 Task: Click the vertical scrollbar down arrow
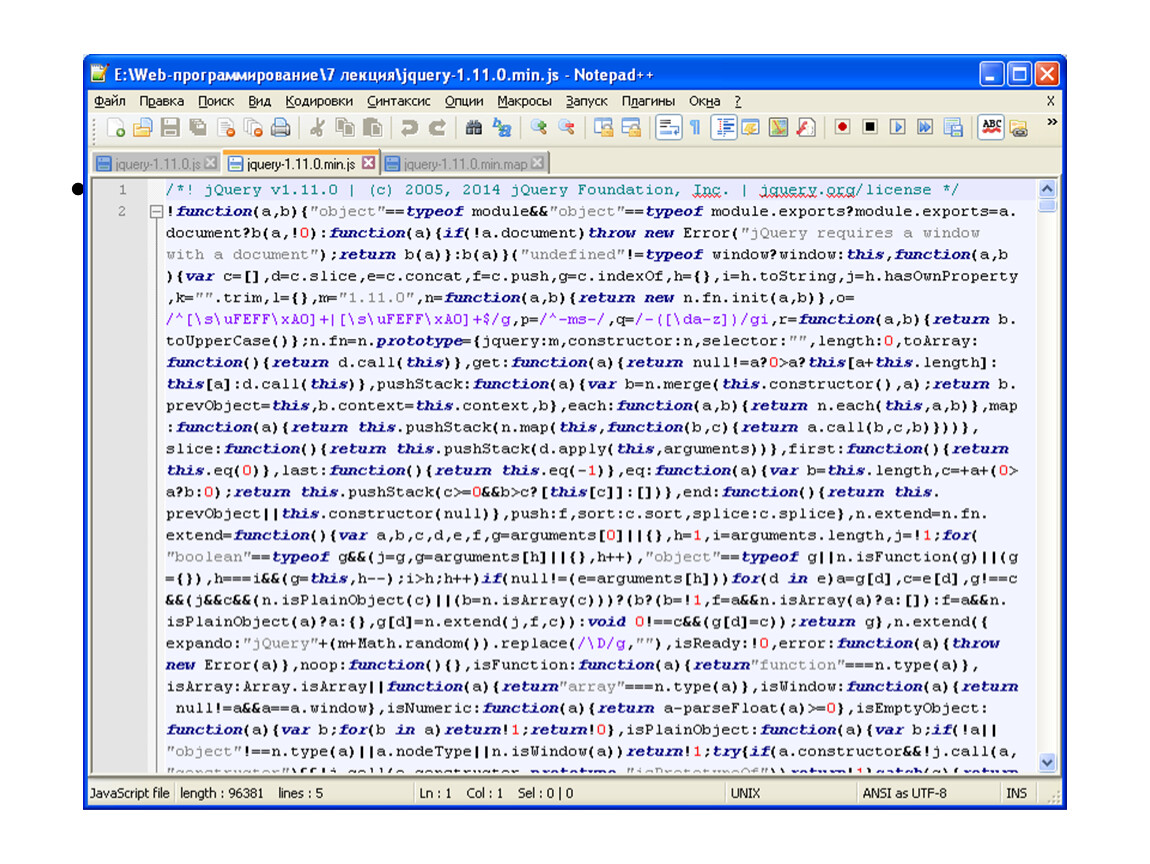point(1047,762)
